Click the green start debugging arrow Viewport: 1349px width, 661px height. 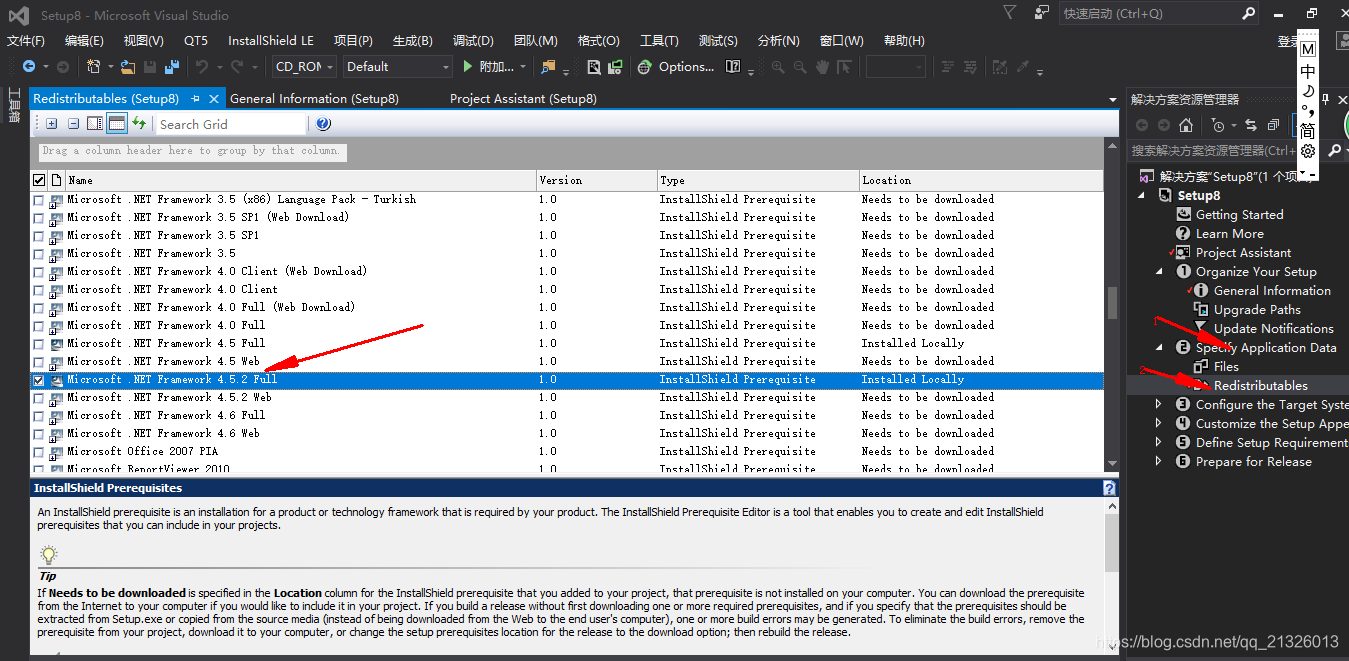point(467,67)
